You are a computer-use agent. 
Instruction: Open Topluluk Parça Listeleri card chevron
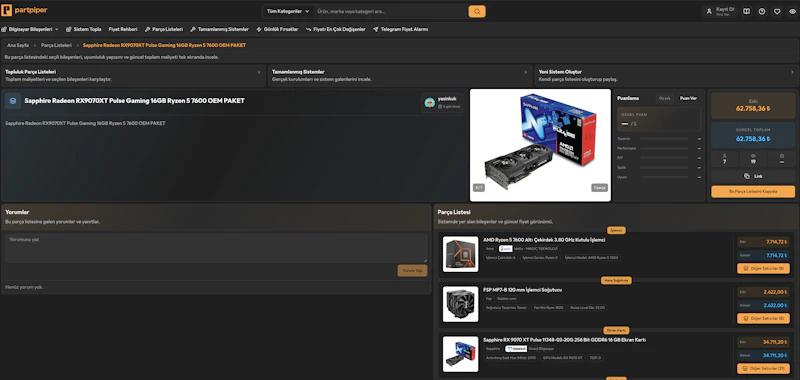(259, 72)
